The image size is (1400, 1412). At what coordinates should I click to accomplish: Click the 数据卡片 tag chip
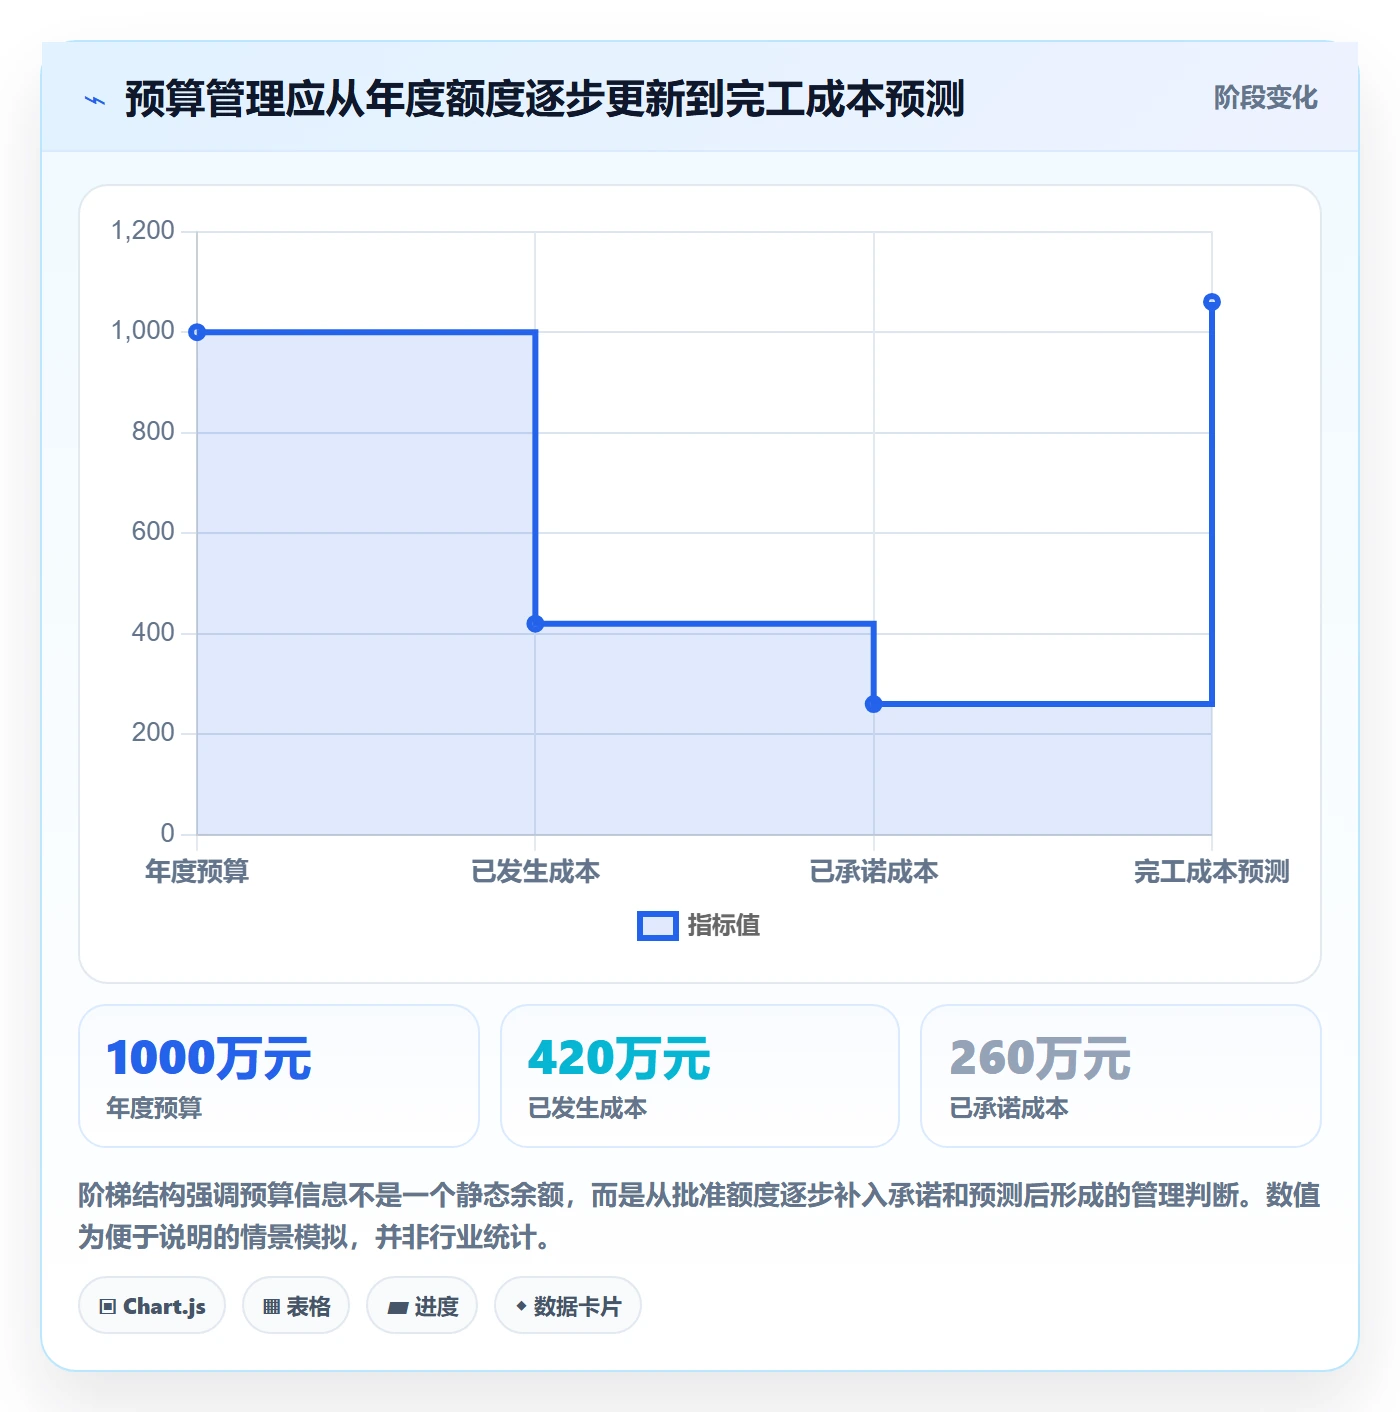(x=568, y=1306)
